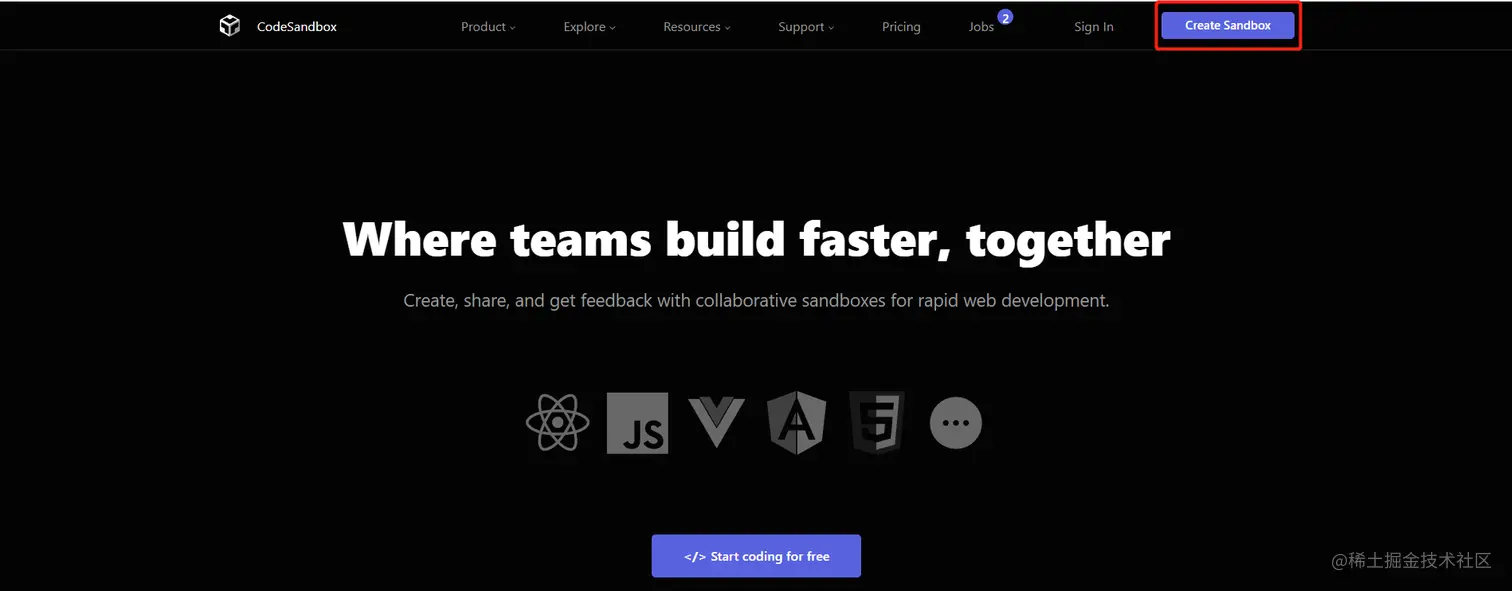Click the CodeSandbox brand name text
The height and width of the screenshot is (591, 1512).
297,27
